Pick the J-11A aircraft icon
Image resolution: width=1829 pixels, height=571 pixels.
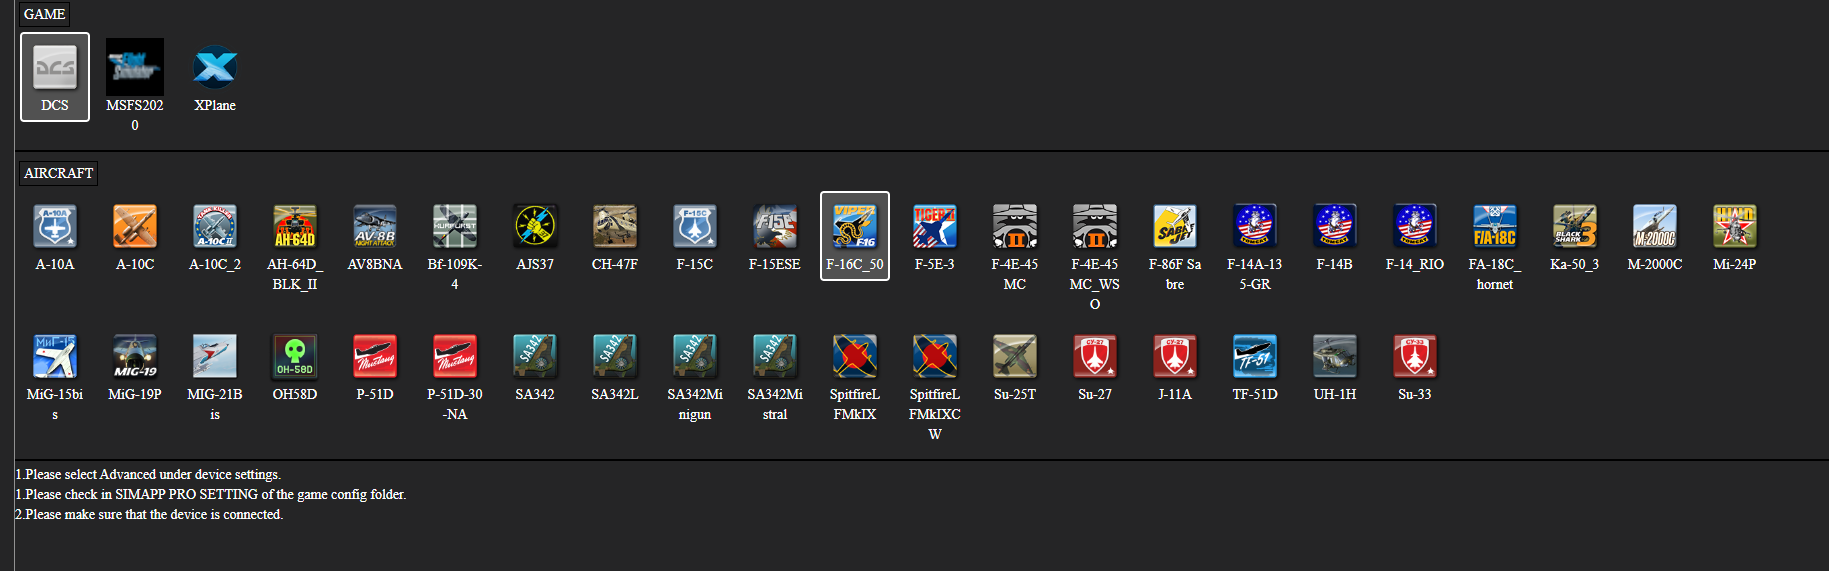point(1175,356)
